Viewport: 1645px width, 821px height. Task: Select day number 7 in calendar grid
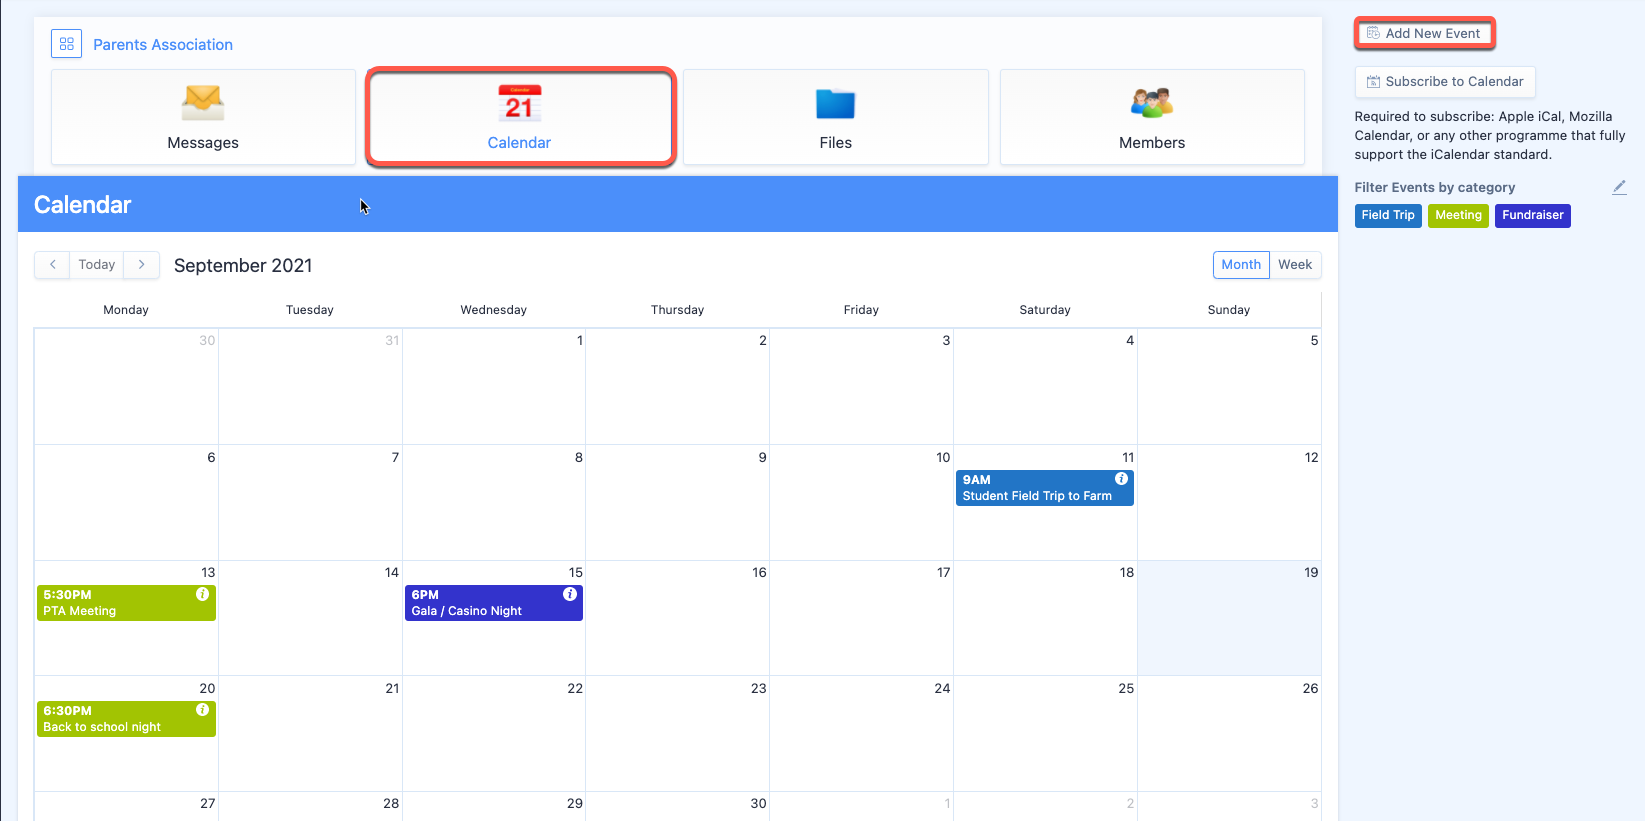[x=395, y=458]
